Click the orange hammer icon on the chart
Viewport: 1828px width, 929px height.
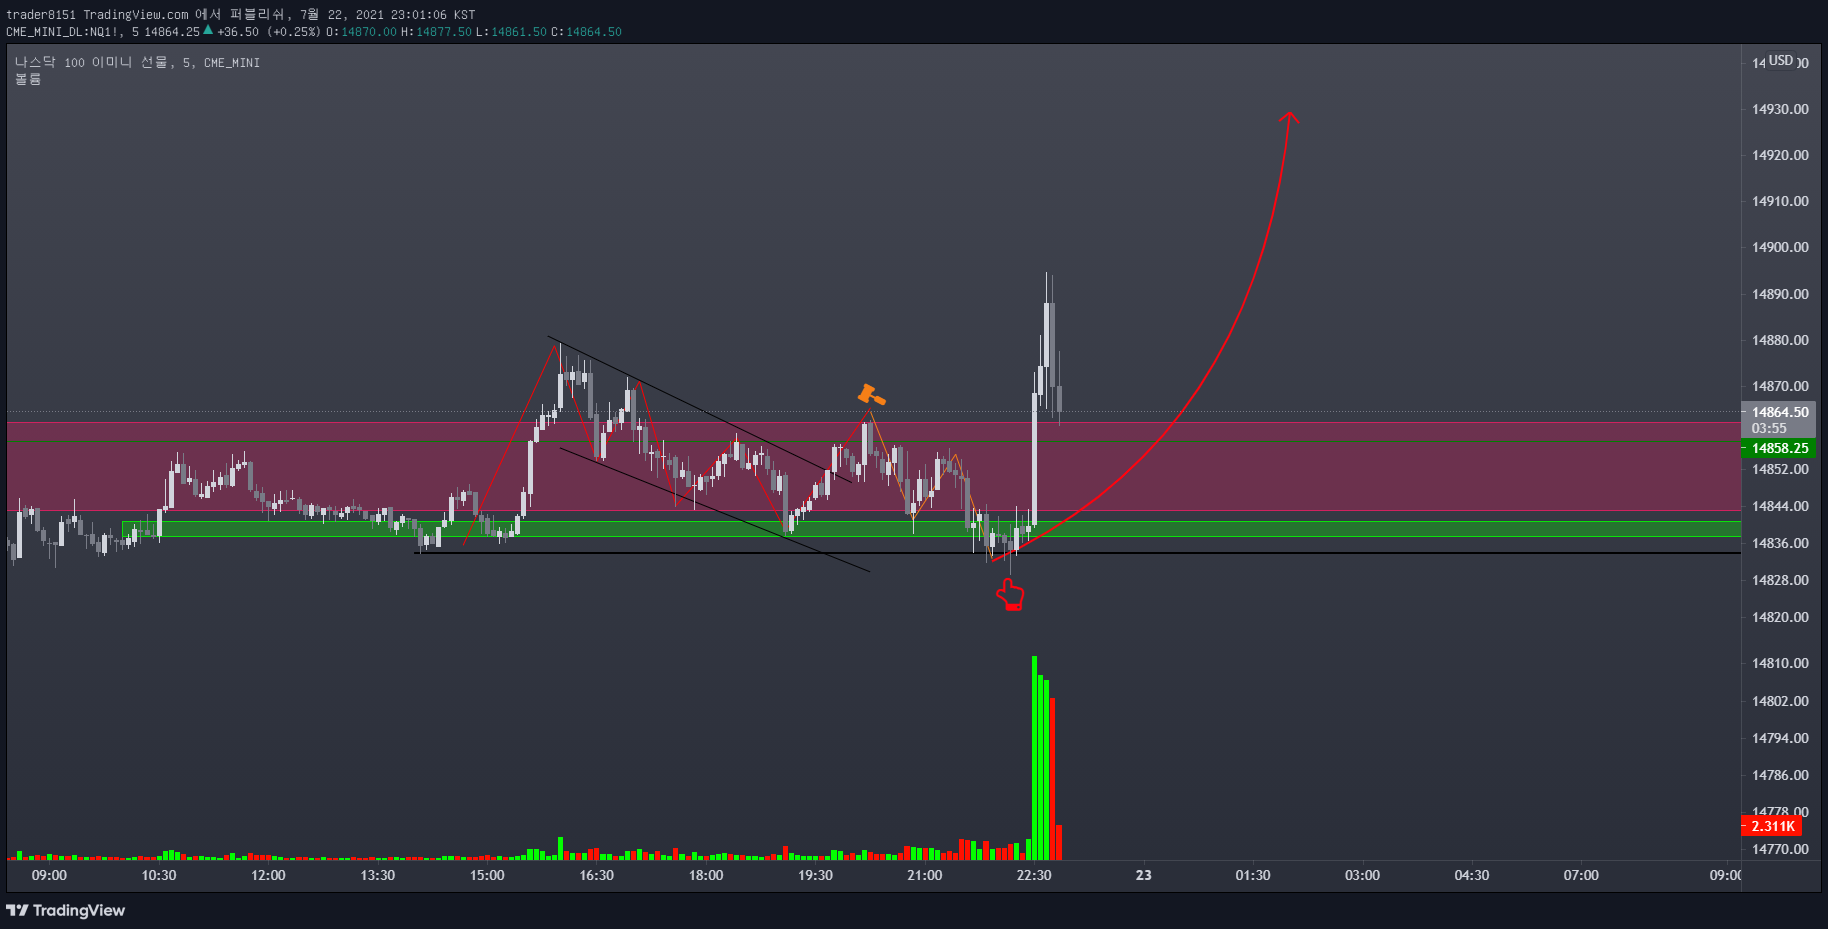871,395
